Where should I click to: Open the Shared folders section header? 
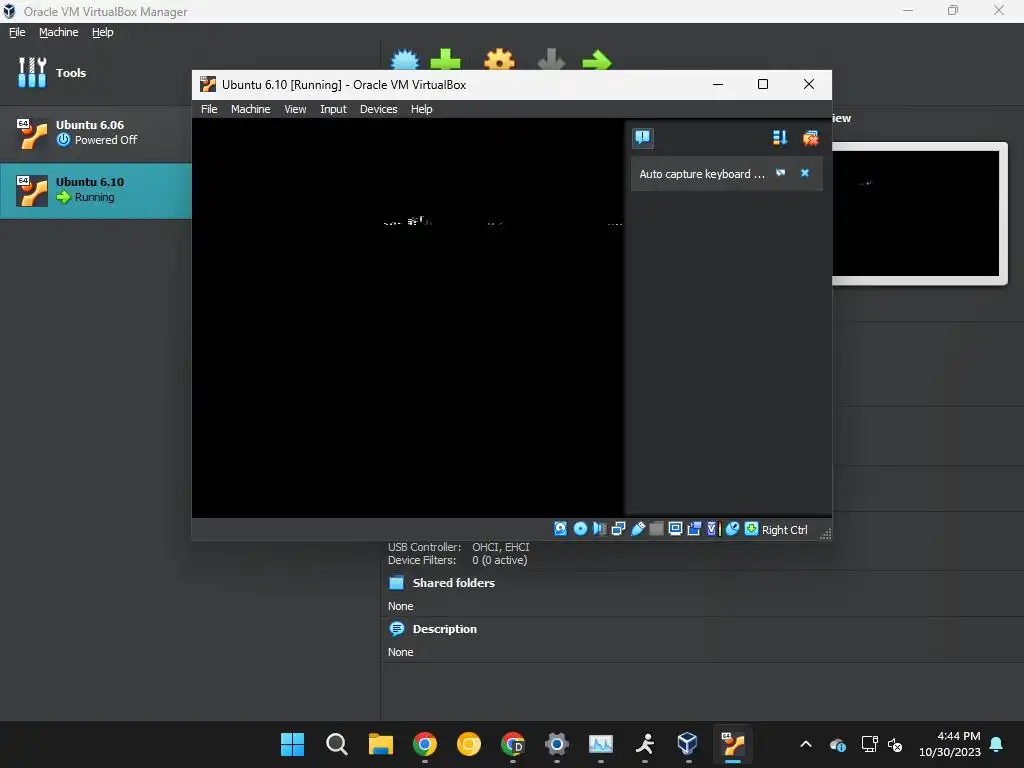(453, 583)
